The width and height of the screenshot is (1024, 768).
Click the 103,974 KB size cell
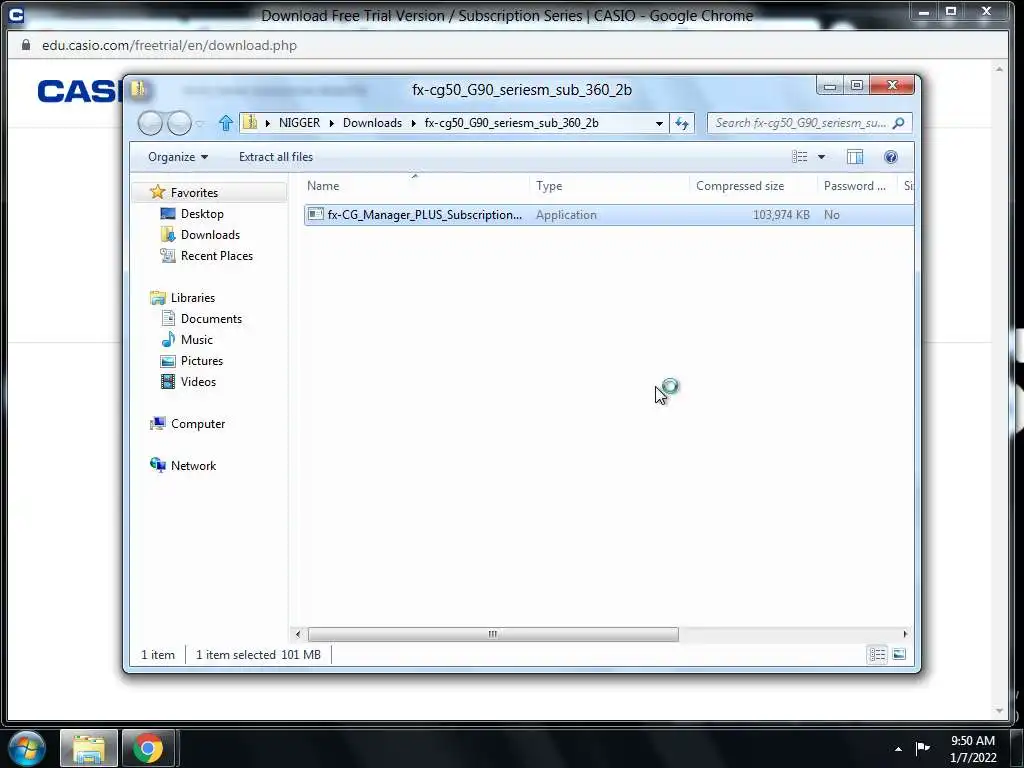tap(781, 215)
